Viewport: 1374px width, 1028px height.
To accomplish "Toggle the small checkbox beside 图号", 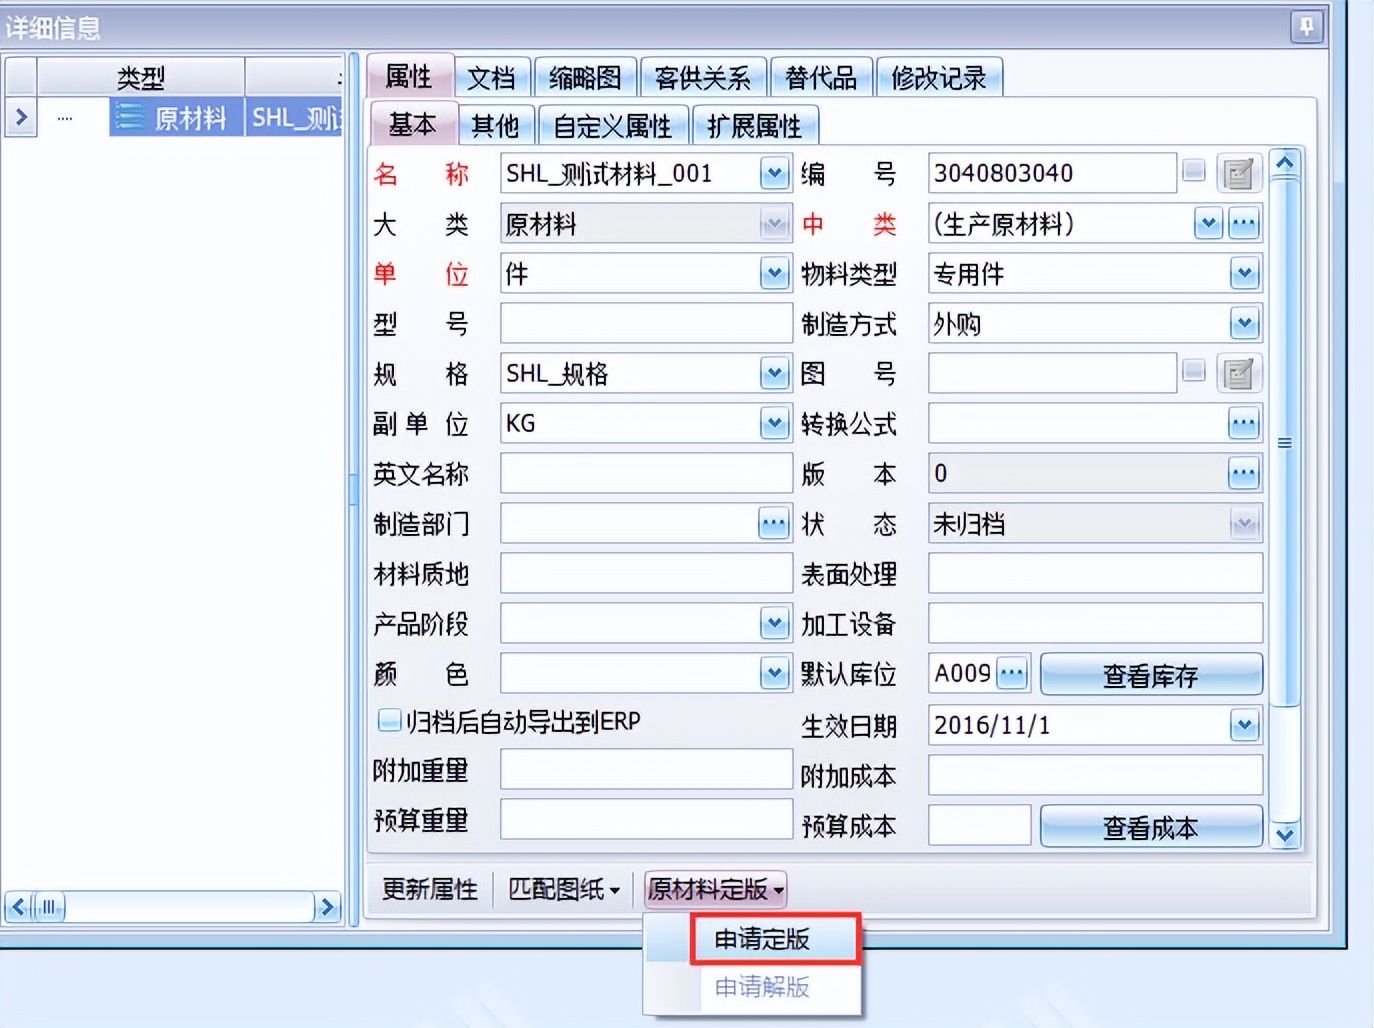I will (1193, 372).
